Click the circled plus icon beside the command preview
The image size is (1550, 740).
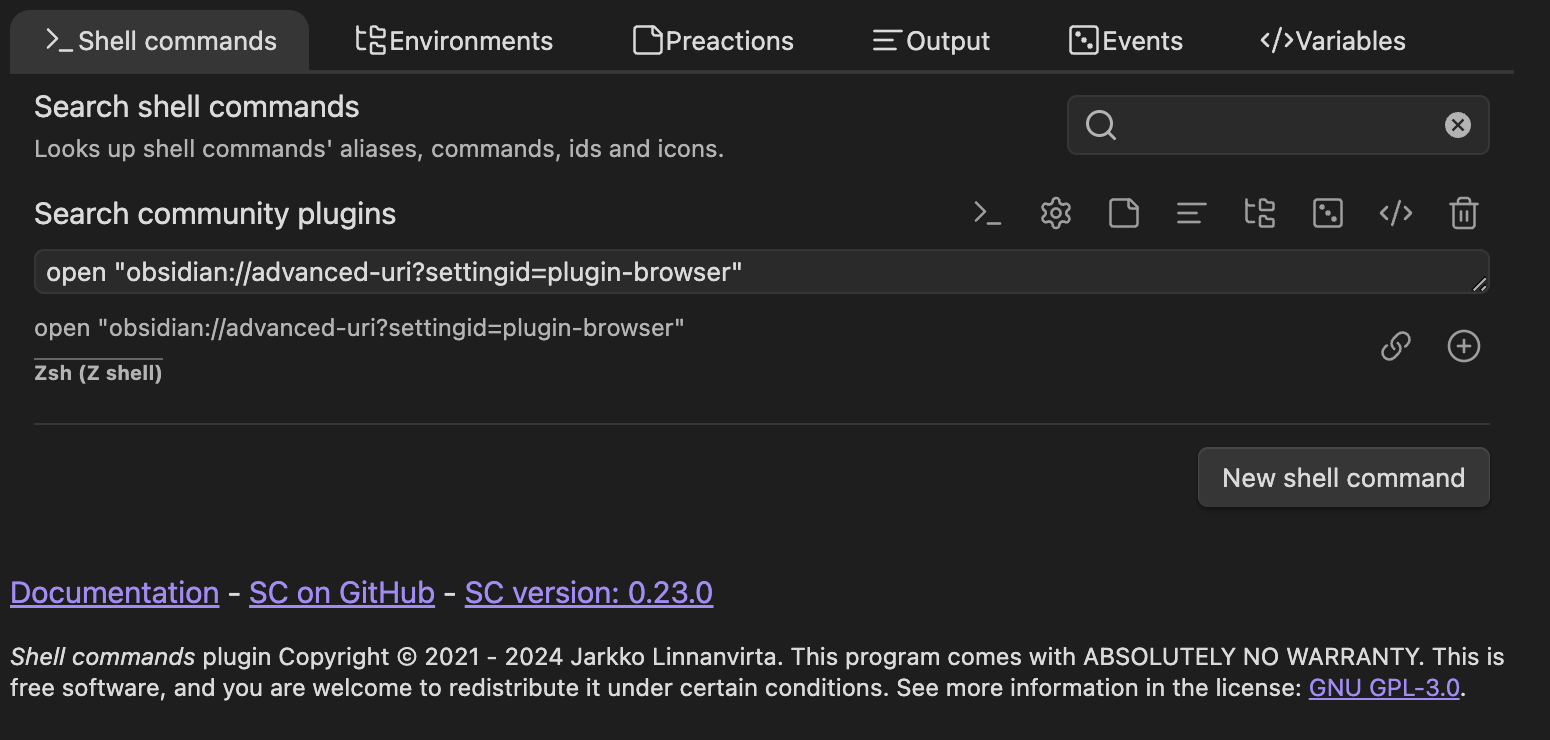coord(1464,346)
